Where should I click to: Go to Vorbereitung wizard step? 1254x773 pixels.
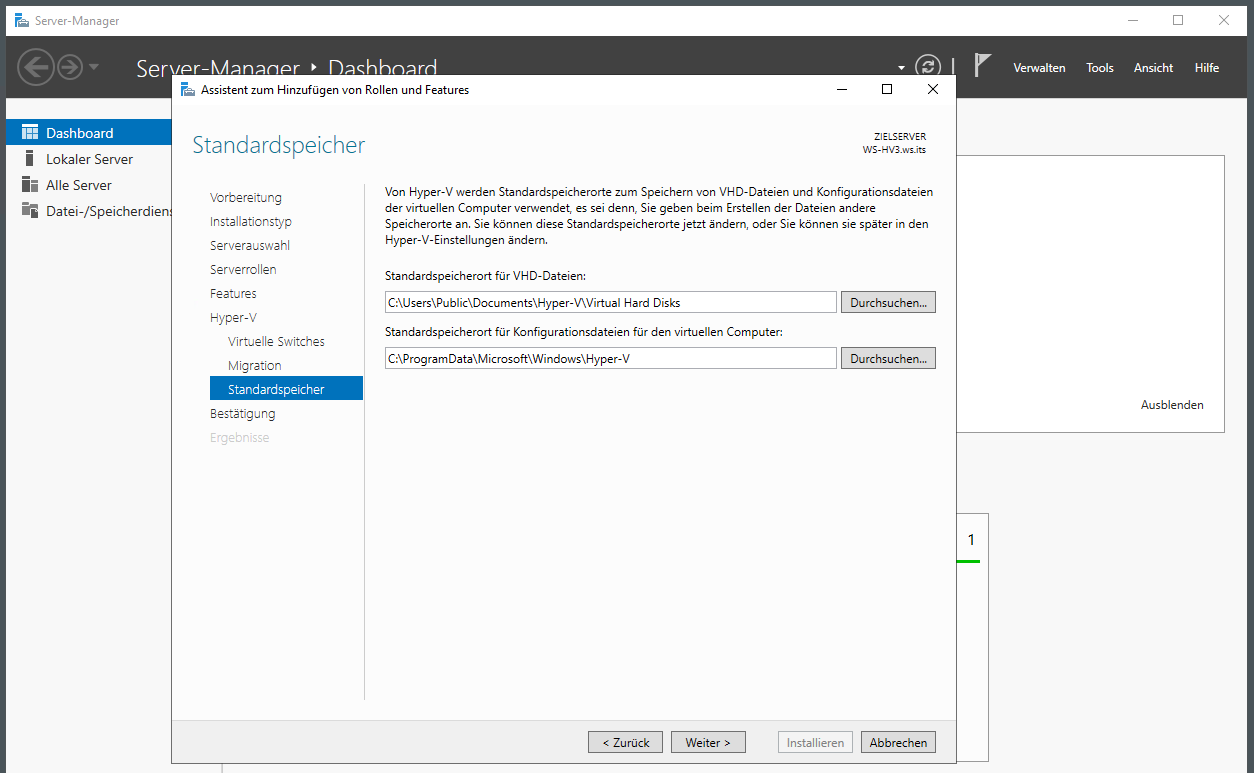(x=246, y=198)
